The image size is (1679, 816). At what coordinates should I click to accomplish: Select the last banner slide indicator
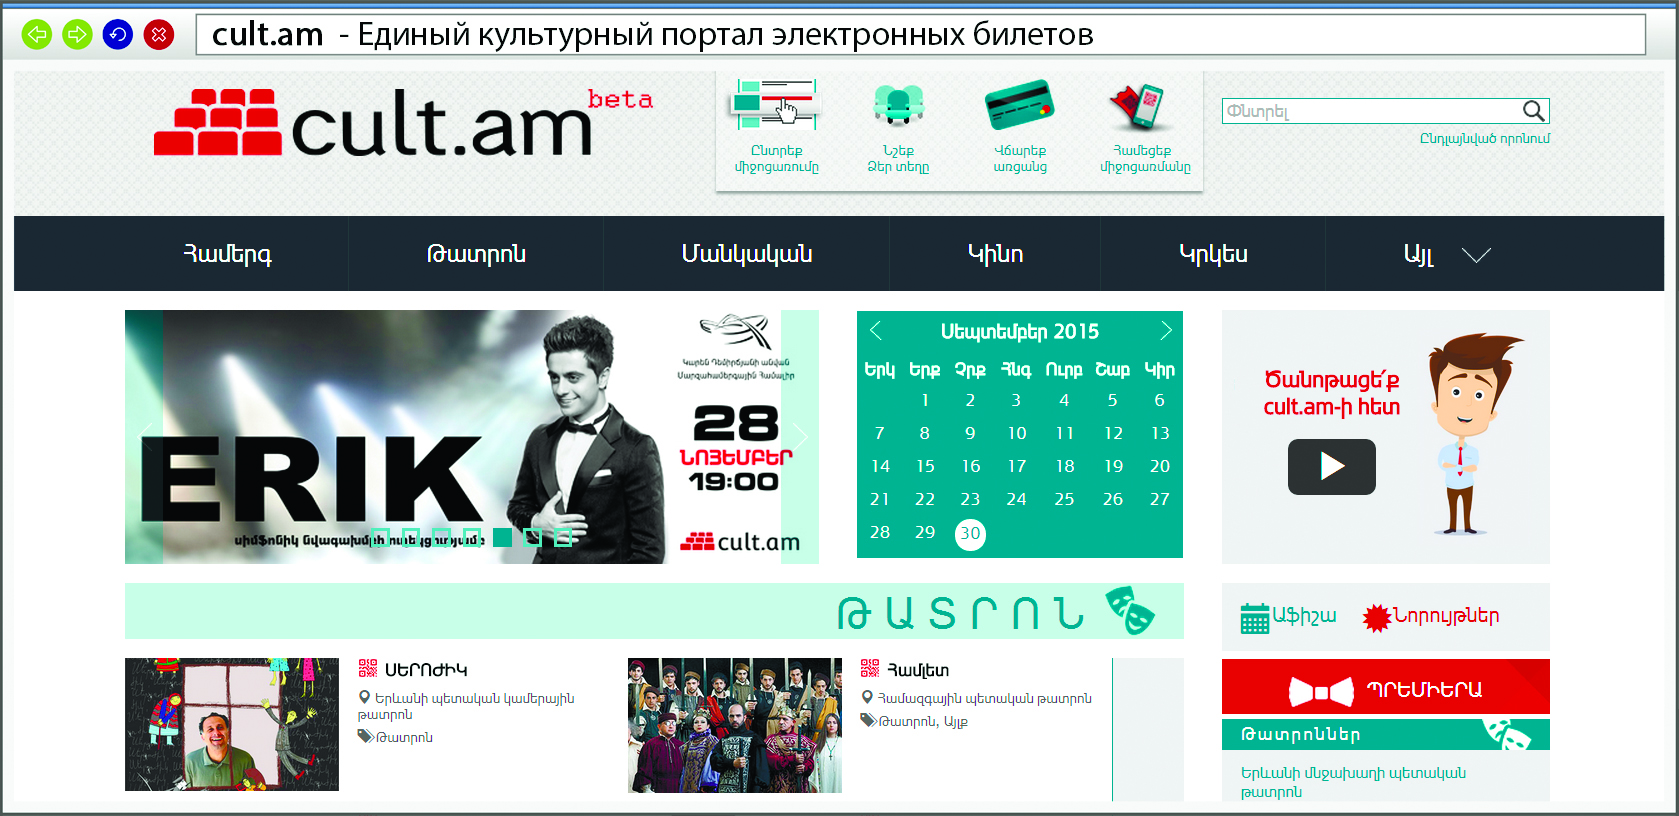[x=563, y=537]
